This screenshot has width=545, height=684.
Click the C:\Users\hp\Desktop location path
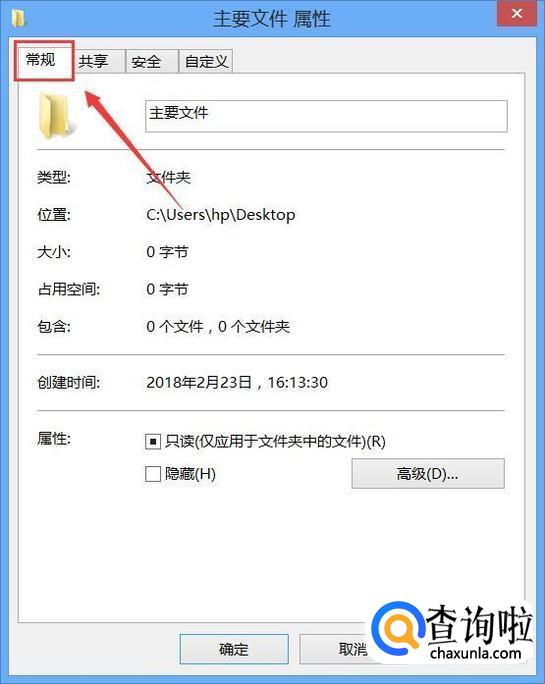pyautogui.click(x=220, y=215)
